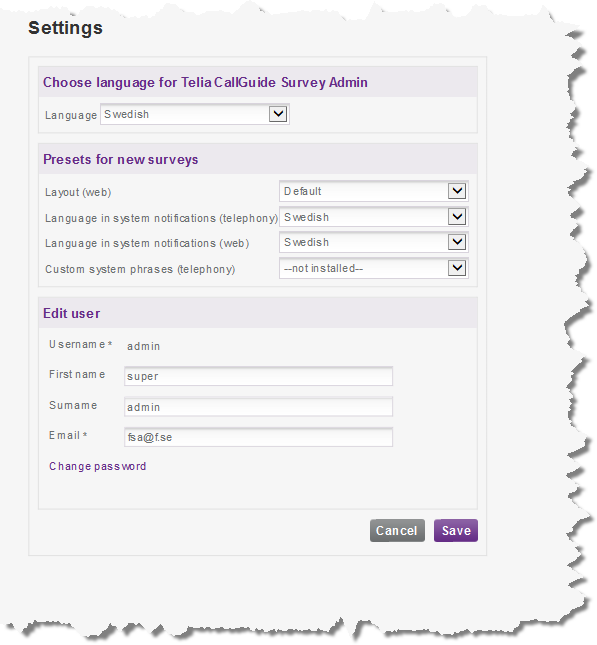Focus the Surname text field
The height and width of the screenshot is (645, 597).
[x=258, y=407]
